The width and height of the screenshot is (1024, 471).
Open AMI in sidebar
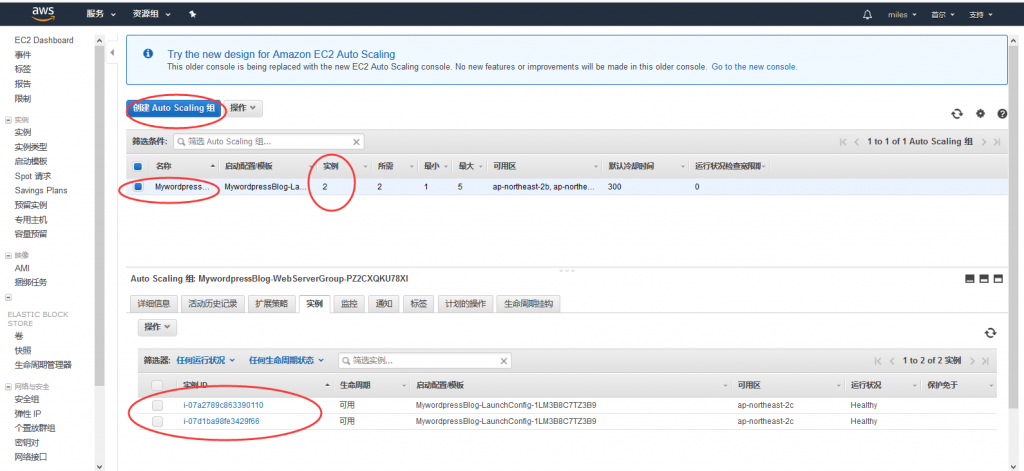(22, 268)
